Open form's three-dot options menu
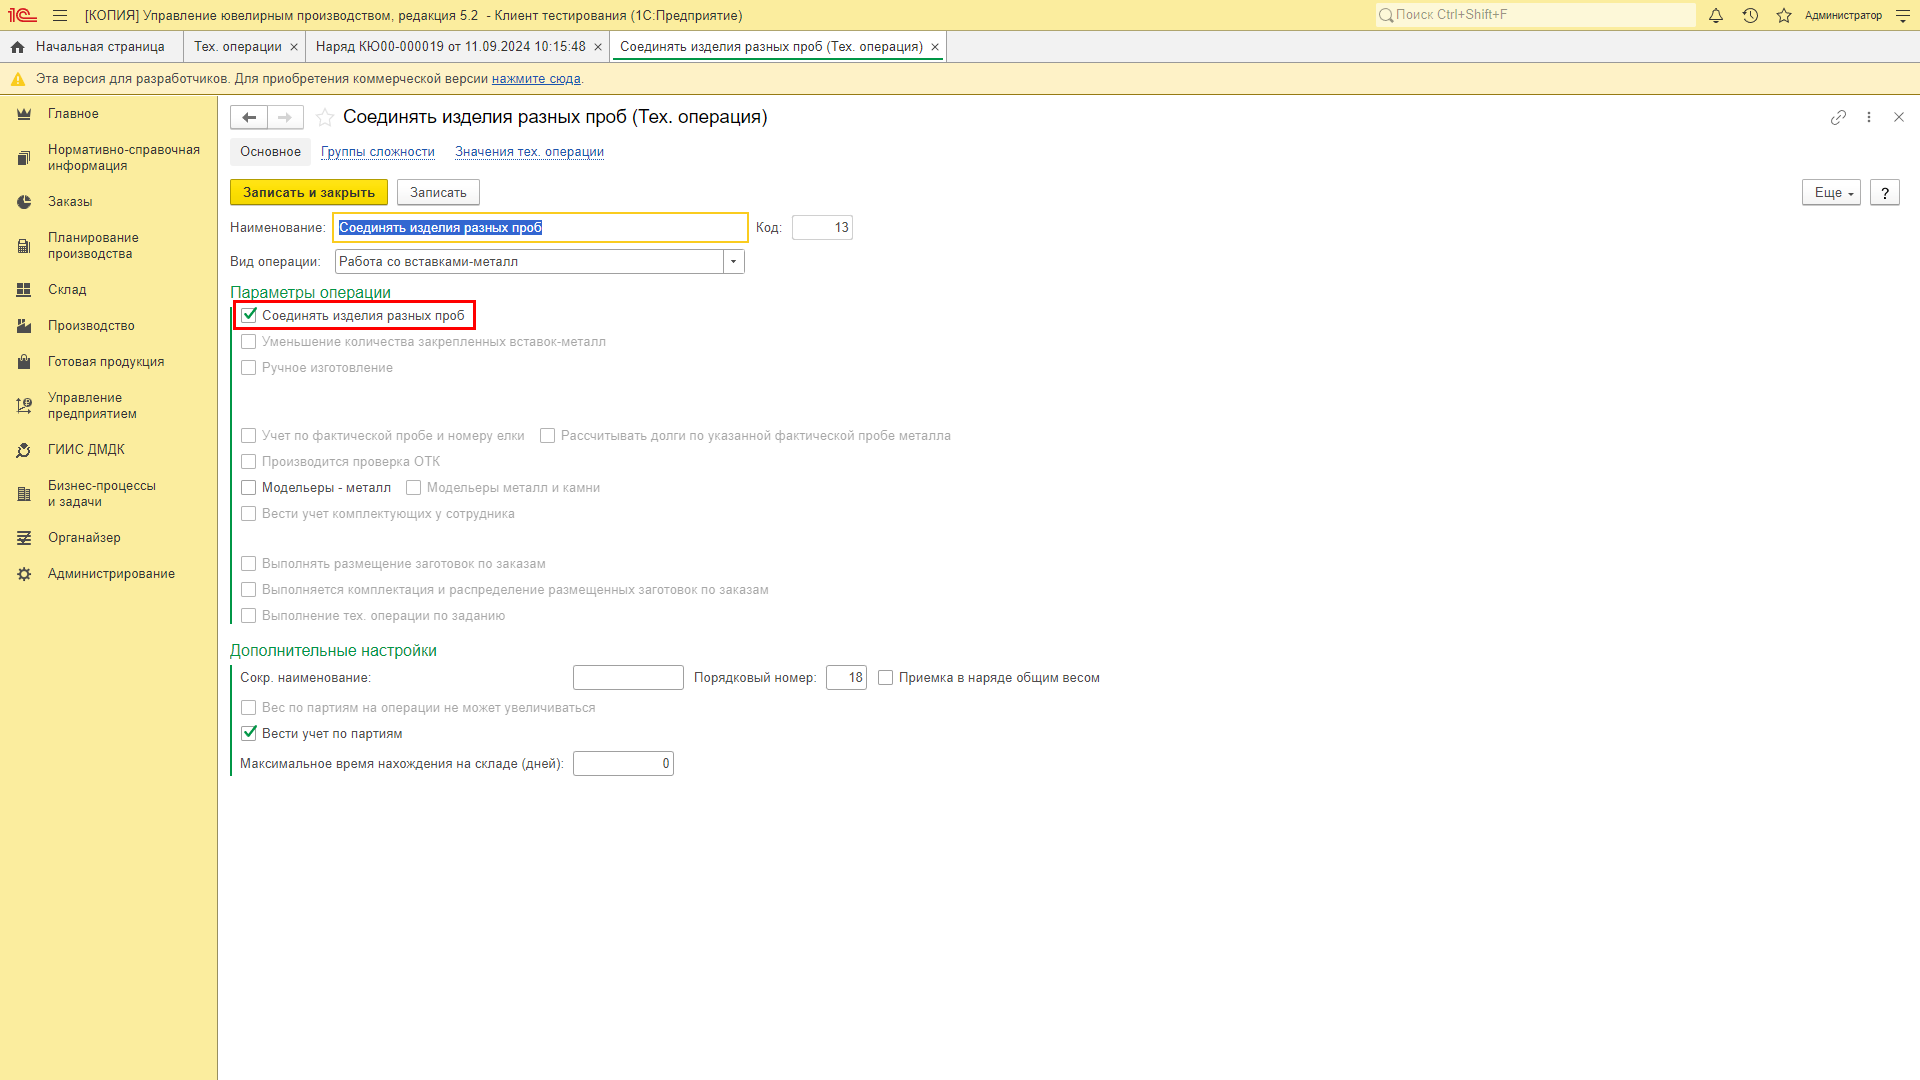This screenshot has height=1080, width=1920. tap(1869, 117)
